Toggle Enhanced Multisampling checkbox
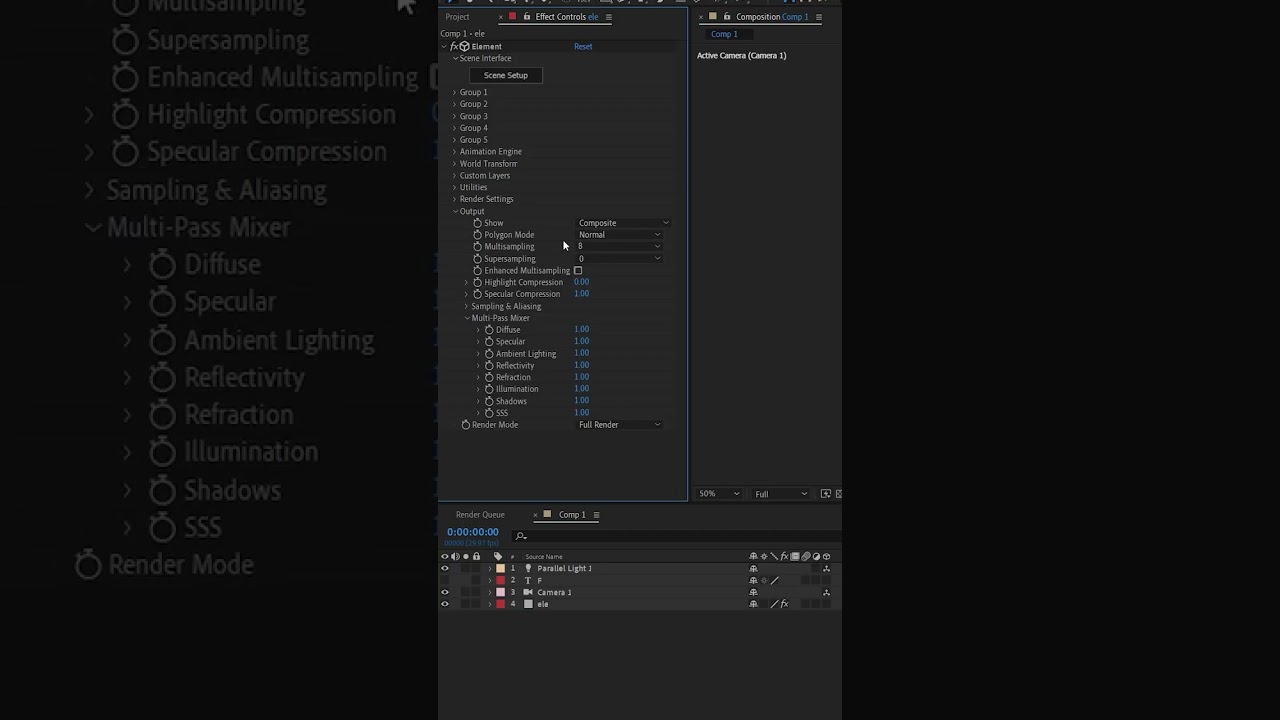The image size is (1280, 720). [x=578, y=271]
